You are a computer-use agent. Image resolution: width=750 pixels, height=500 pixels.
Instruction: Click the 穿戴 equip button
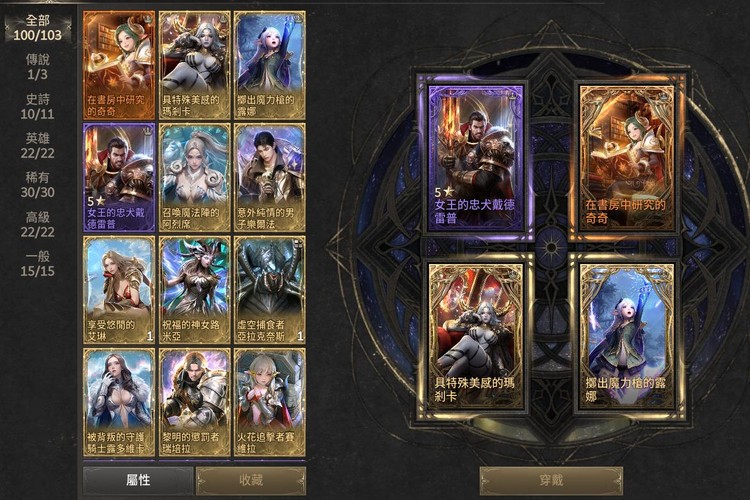(x=551, y=480)
